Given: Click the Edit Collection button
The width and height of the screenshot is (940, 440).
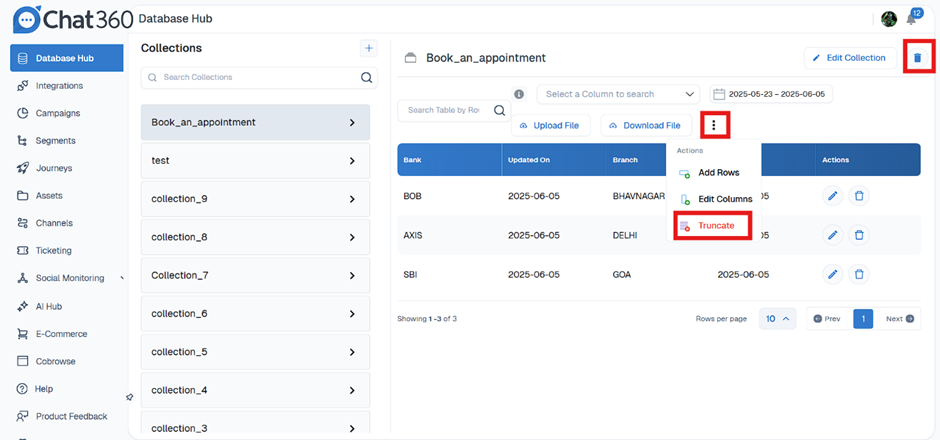Looking at the screenshot, I should click(x=848, y=58).
